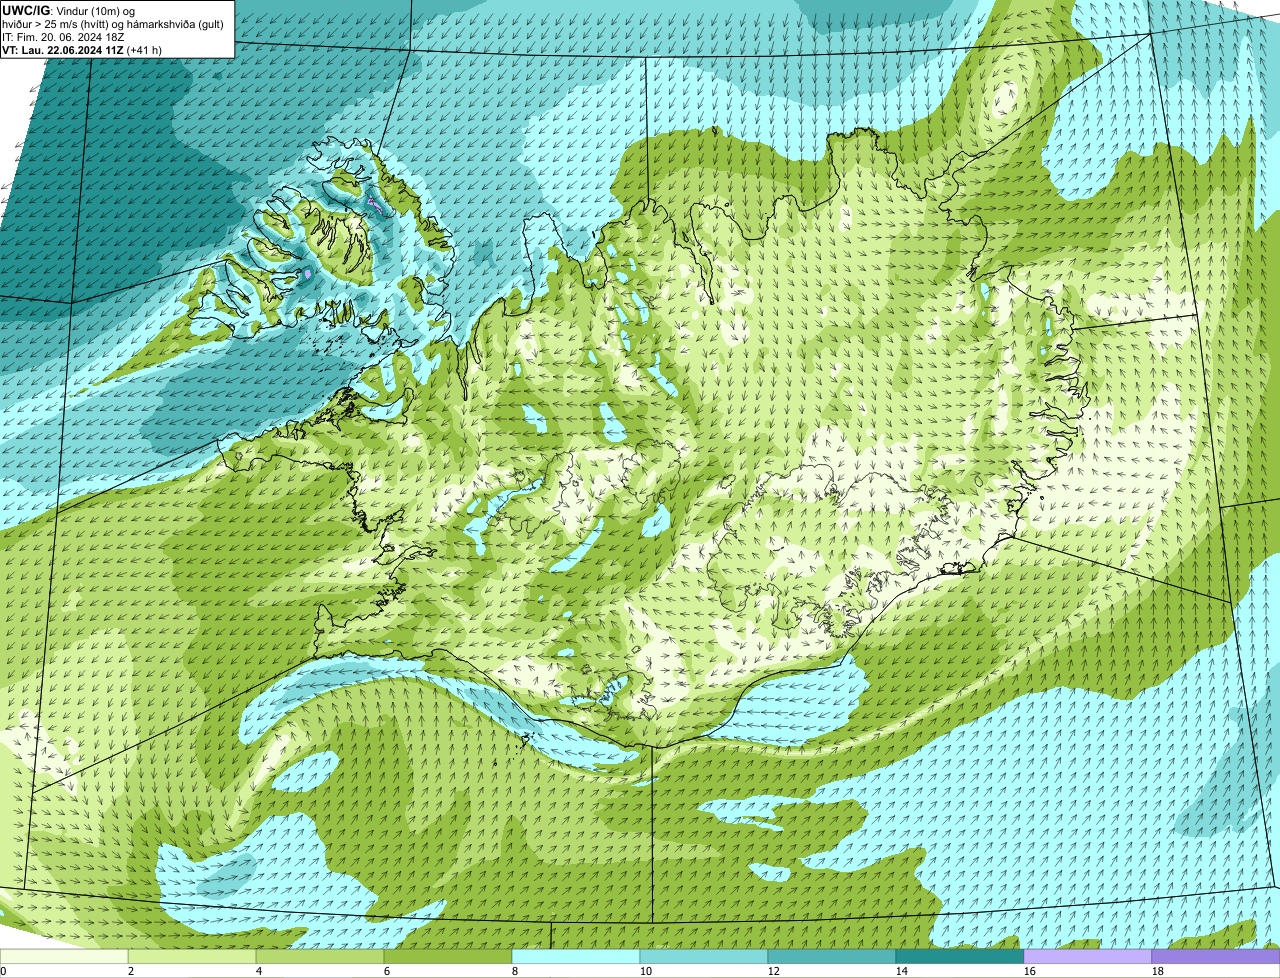Screen dimensions: 1280x978
Task: Click the 4–6 m/s legend color swatch
Action: tap(320, 956)
